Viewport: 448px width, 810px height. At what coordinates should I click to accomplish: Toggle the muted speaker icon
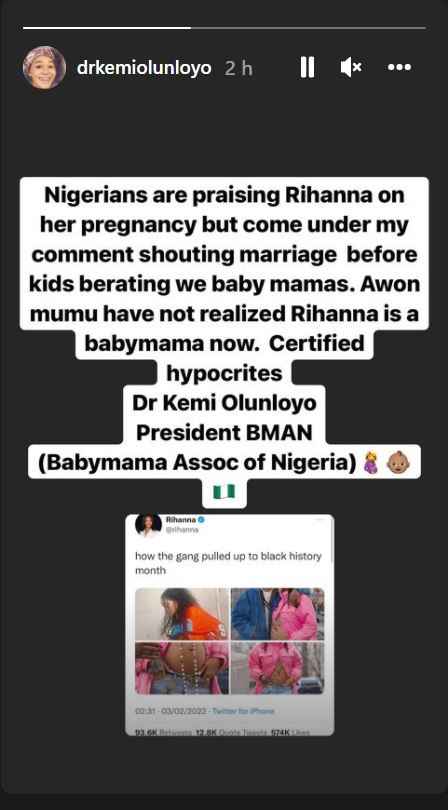click(351, 67)
